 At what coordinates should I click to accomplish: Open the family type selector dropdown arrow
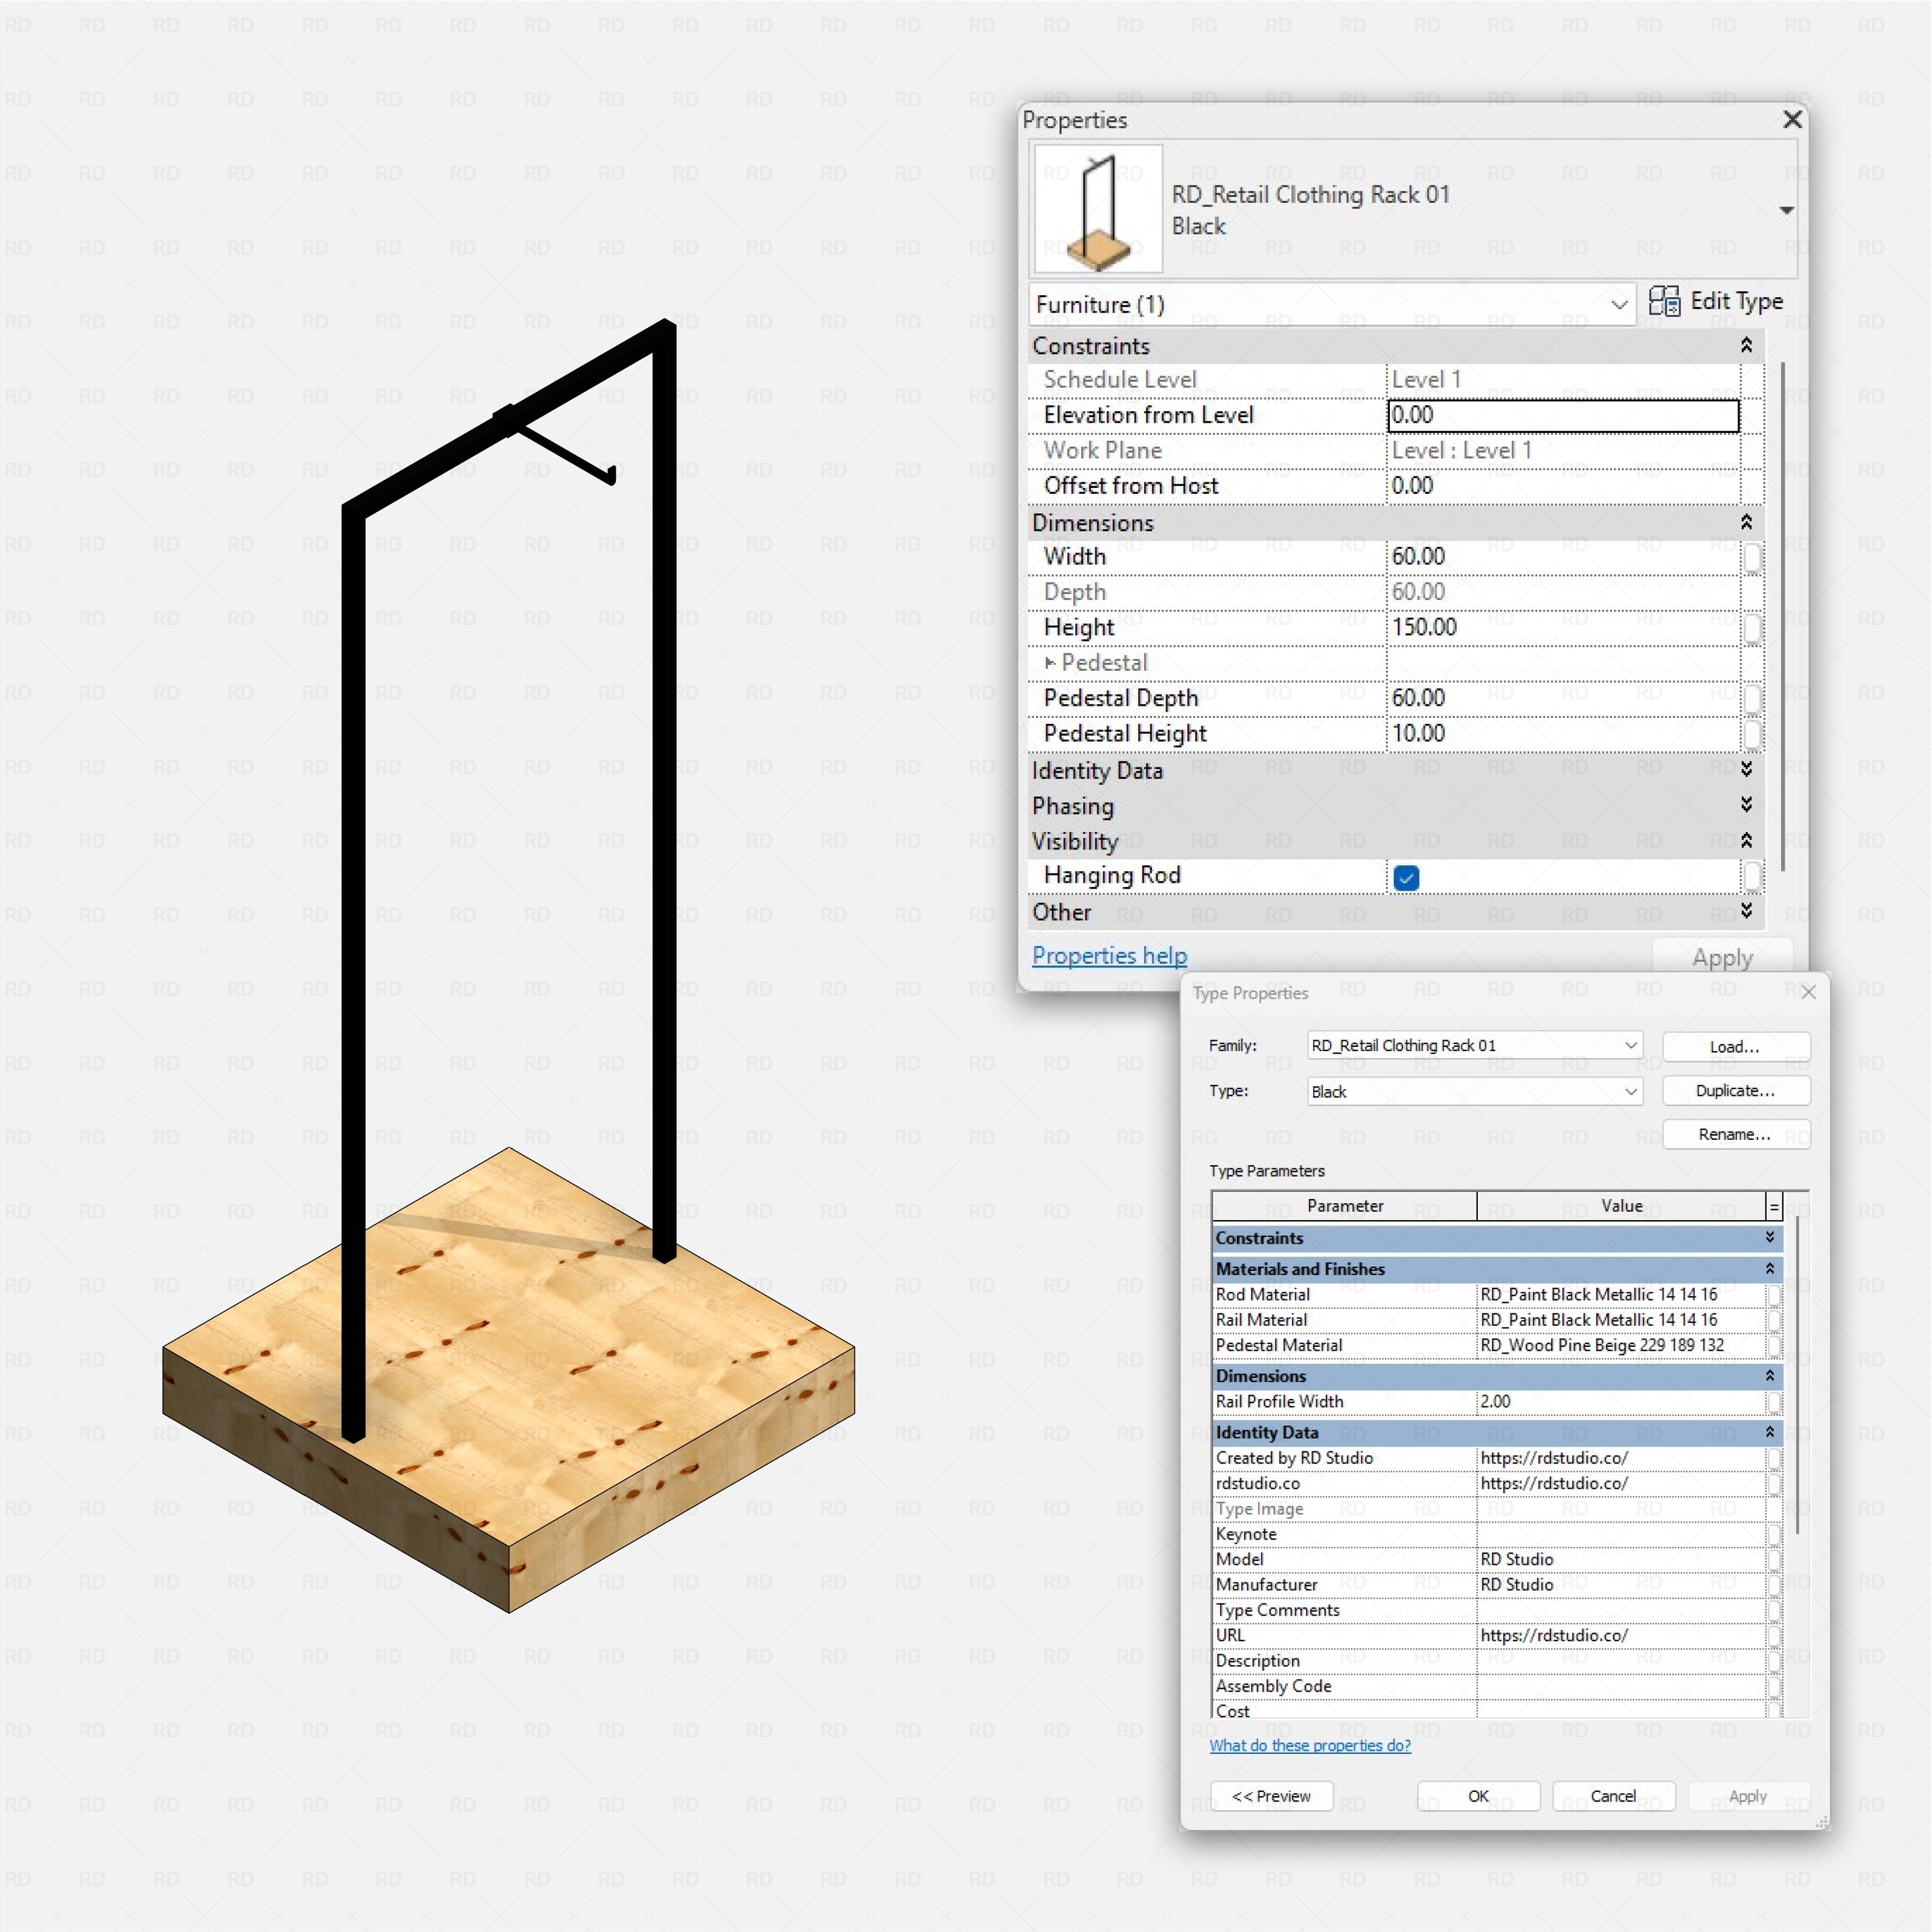1786,210
